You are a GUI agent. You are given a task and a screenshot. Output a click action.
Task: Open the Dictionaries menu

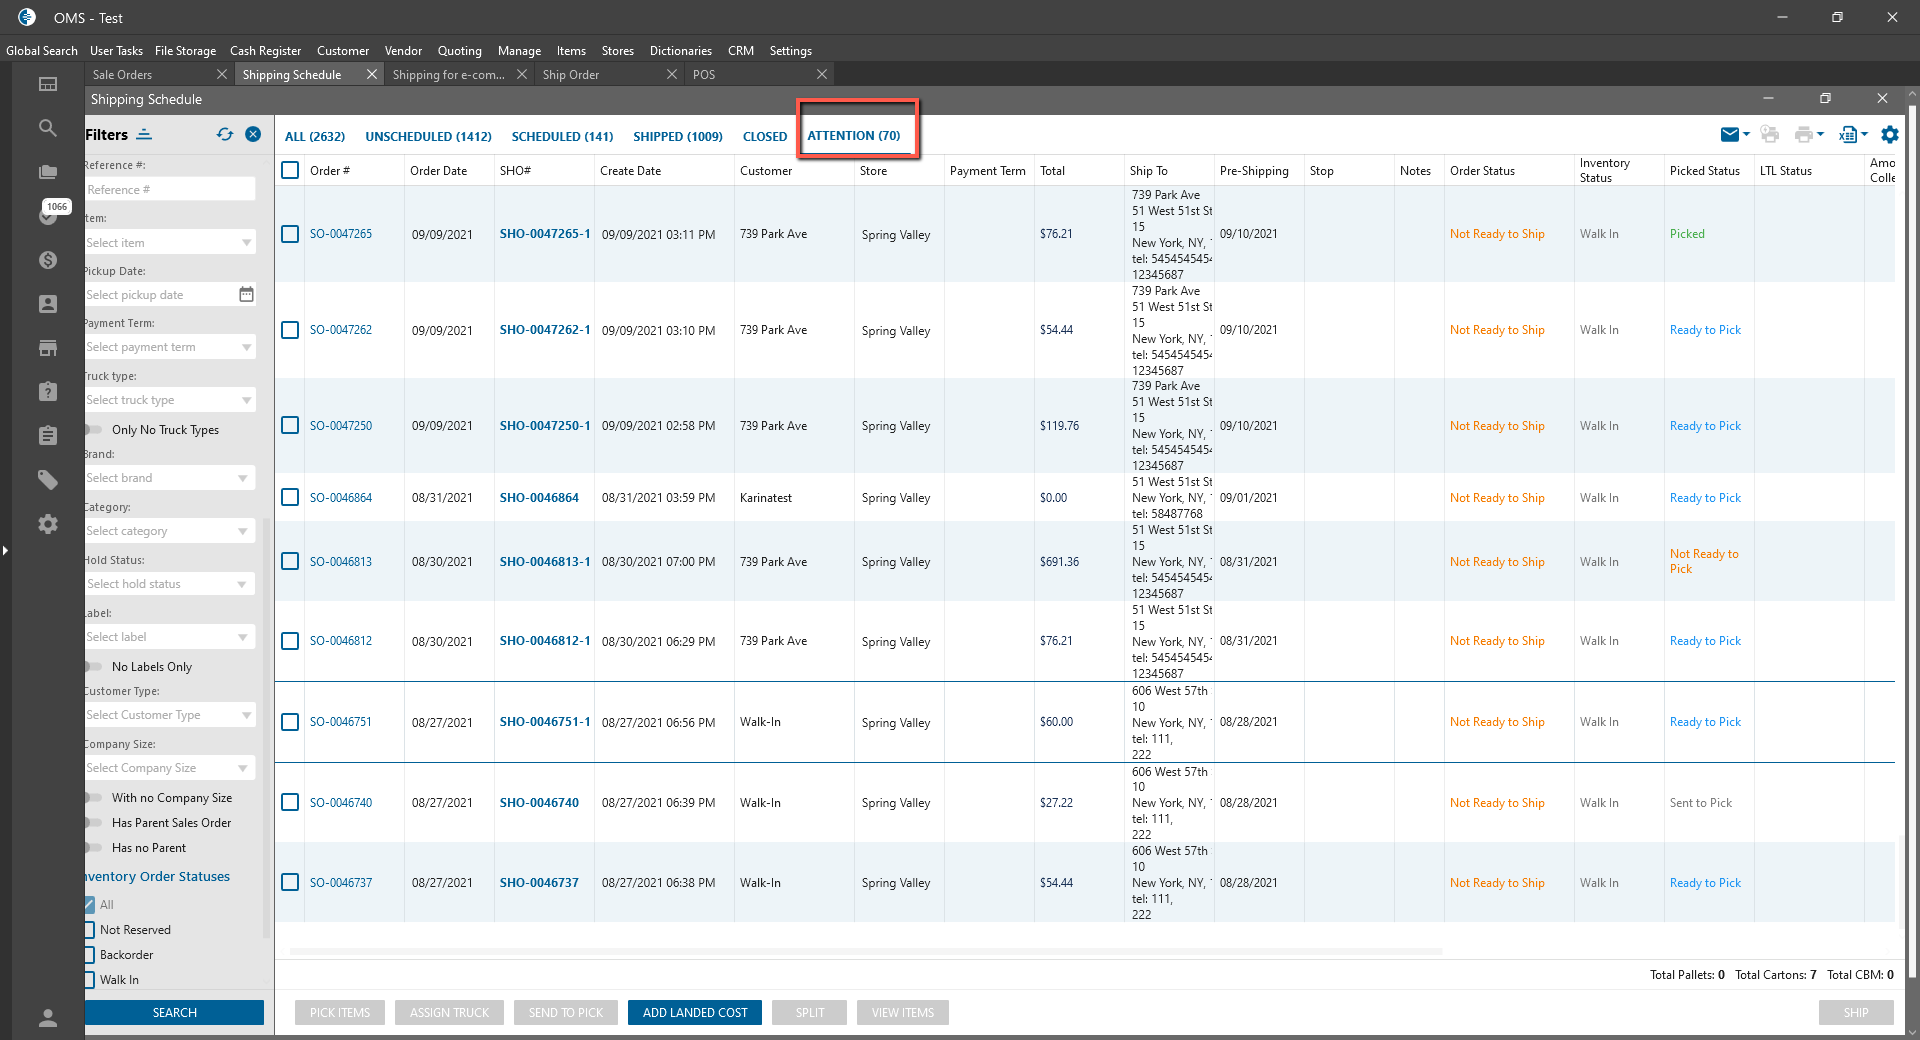[680, 51]
